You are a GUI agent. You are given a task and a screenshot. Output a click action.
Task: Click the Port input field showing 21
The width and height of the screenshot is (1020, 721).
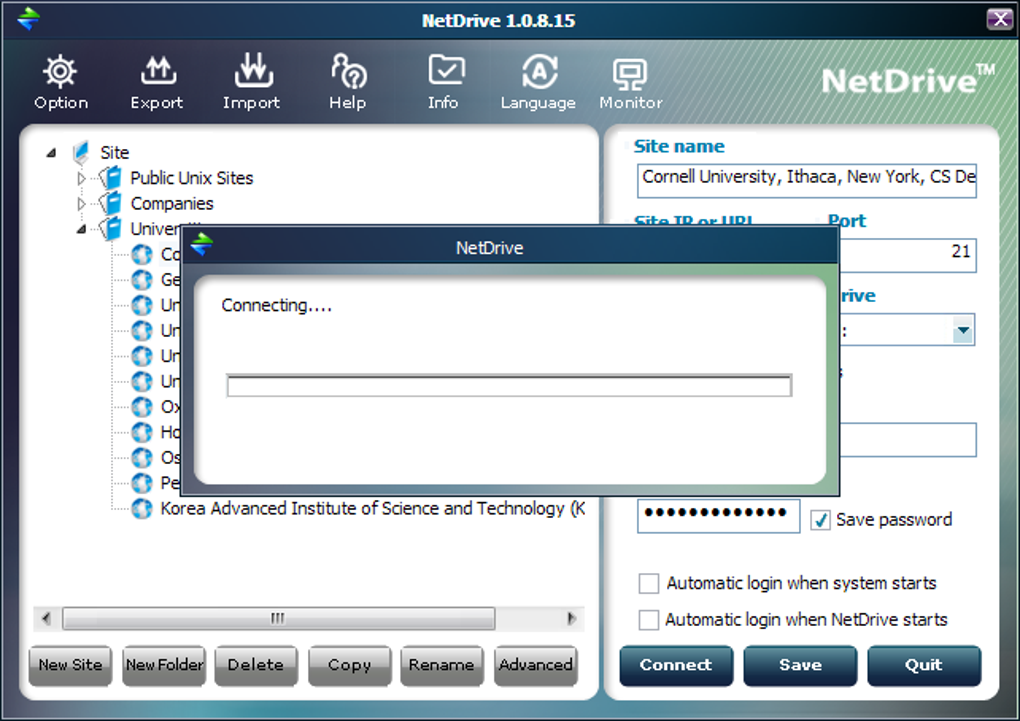point(908,255)
